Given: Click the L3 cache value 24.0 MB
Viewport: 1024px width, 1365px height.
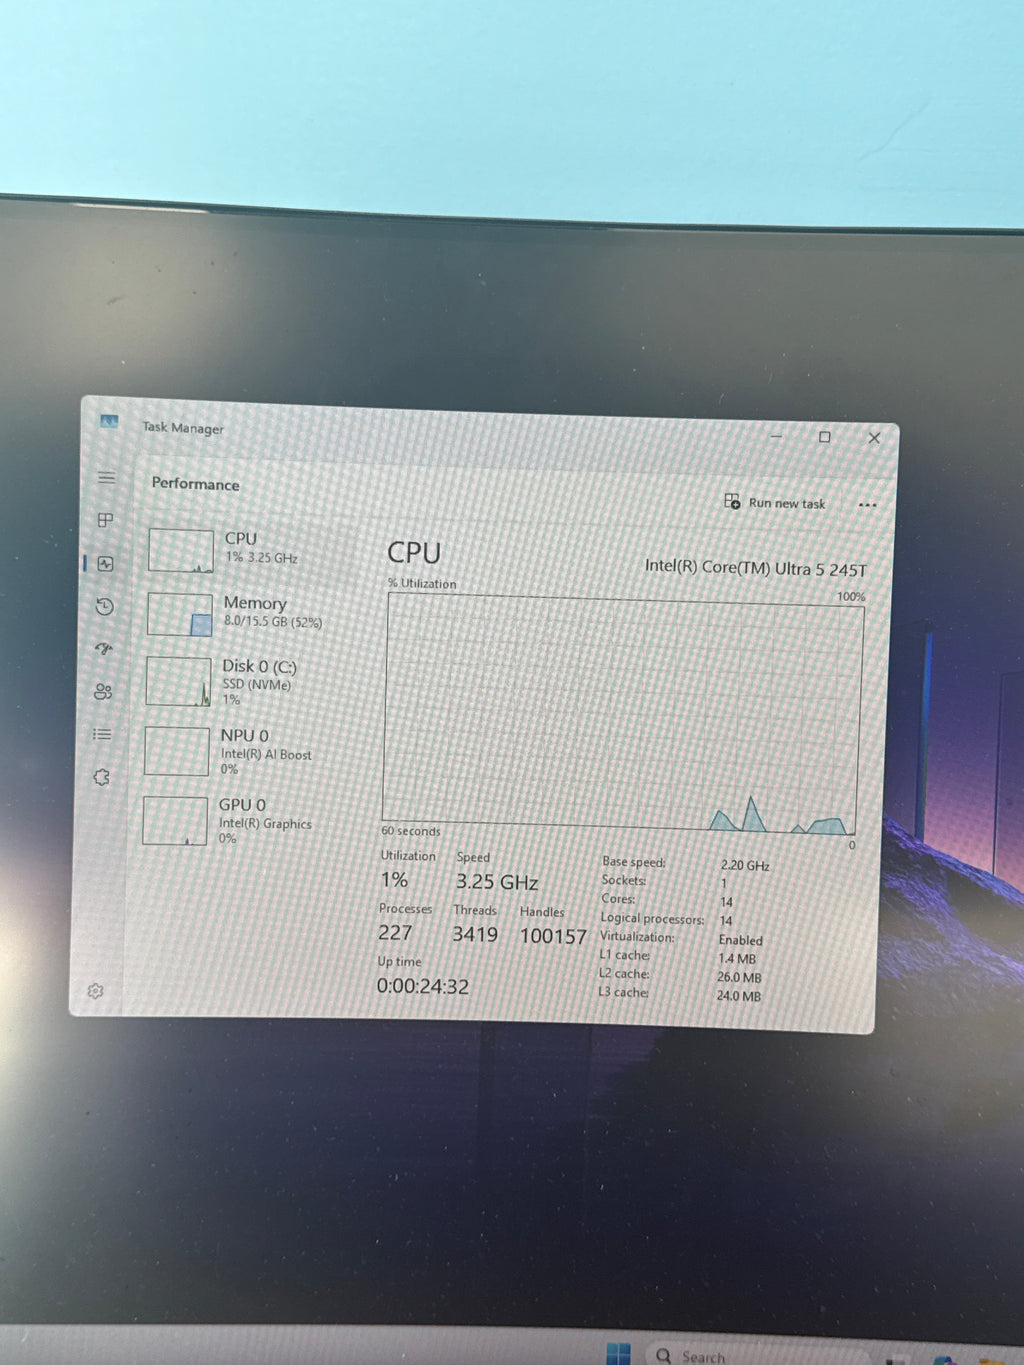Looking at the screenshot, I should [738, 996].
